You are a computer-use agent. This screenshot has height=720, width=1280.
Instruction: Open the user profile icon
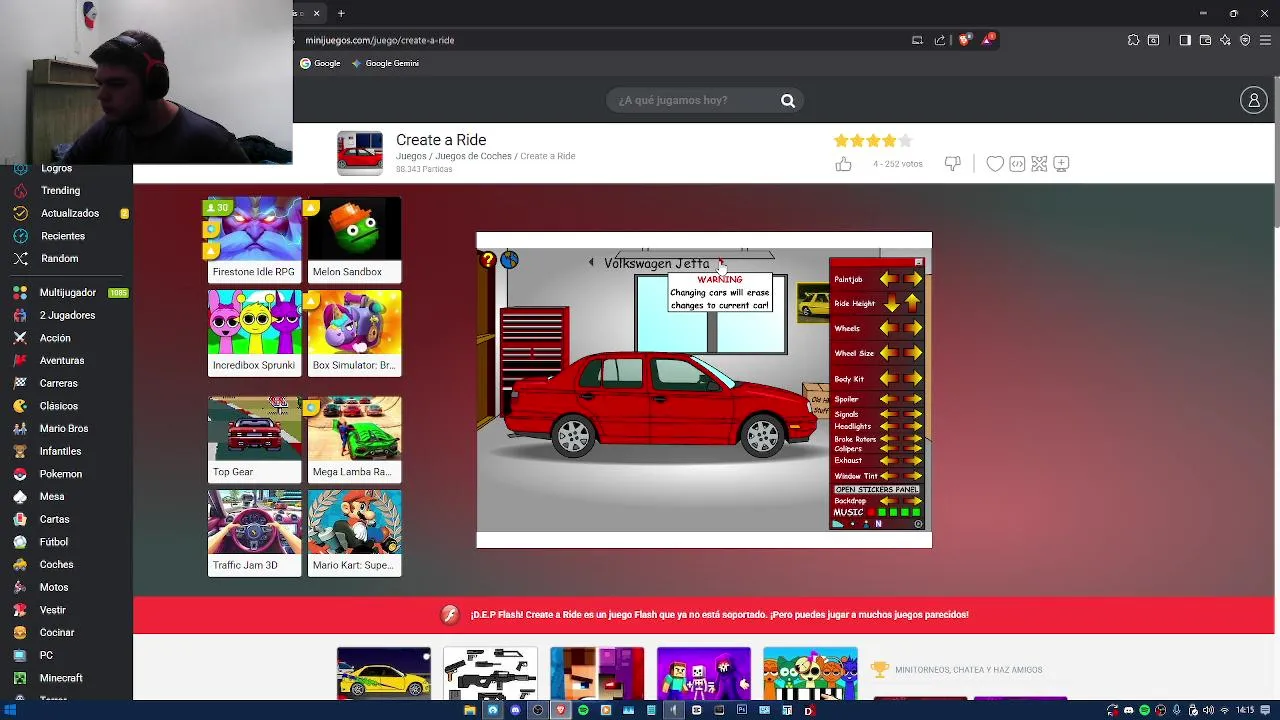1253,100
